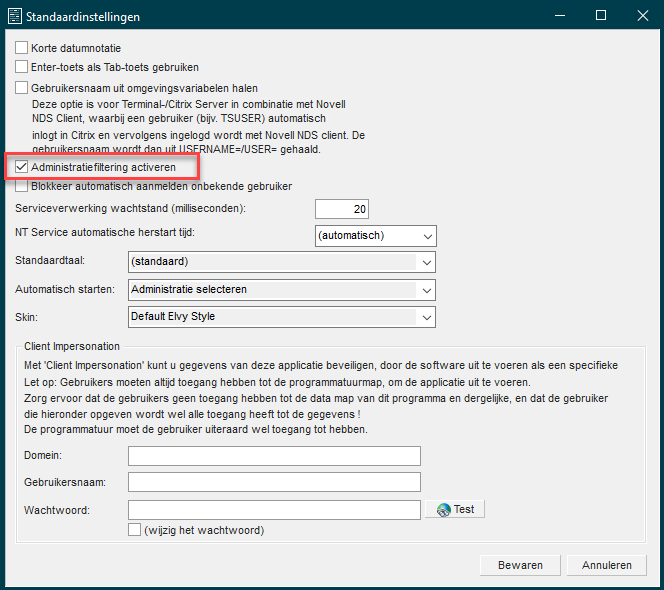Screen dimensions: 664x590
Task: Tick the wijzig het wachtwoord checkbox
Action: [x=135, y=530]
